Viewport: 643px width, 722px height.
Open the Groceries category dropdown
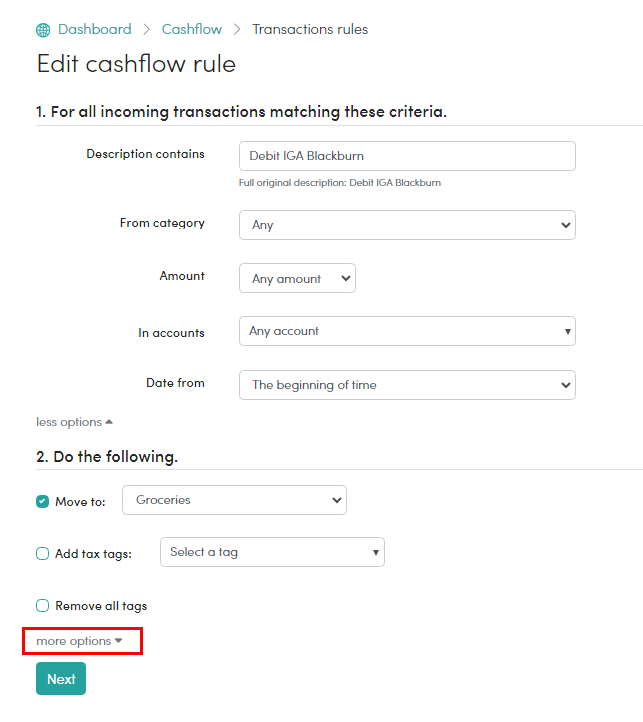pyautogui.click(x=234, y=500)
